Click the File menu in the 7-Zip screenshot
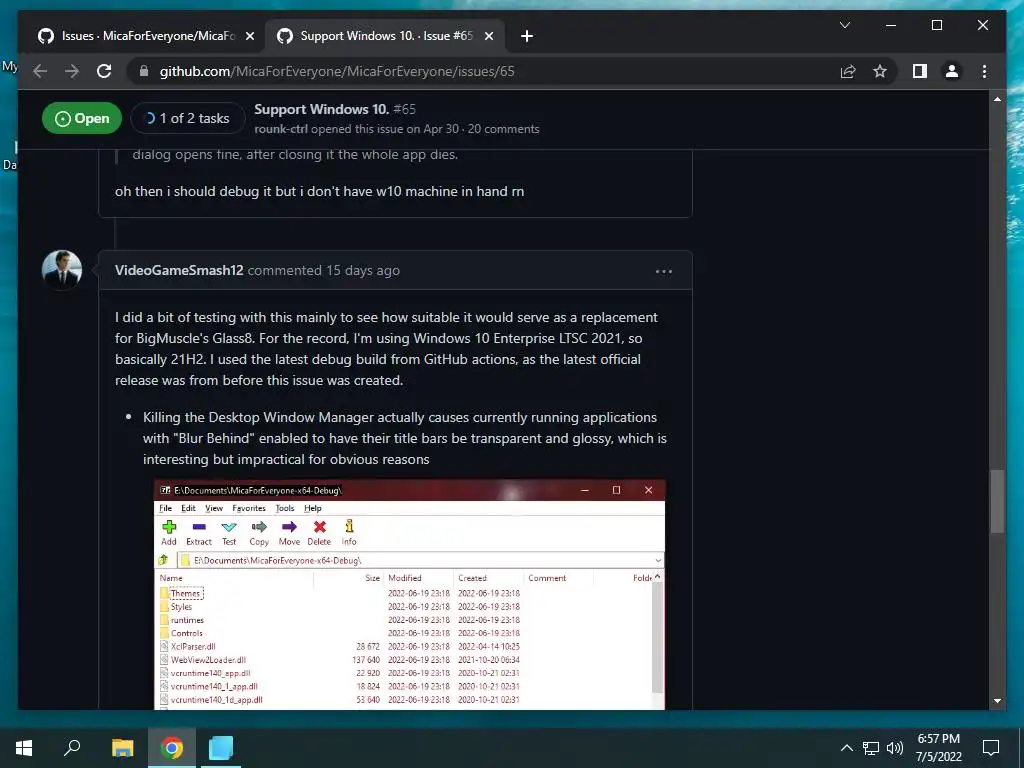 tap(166, 508)
